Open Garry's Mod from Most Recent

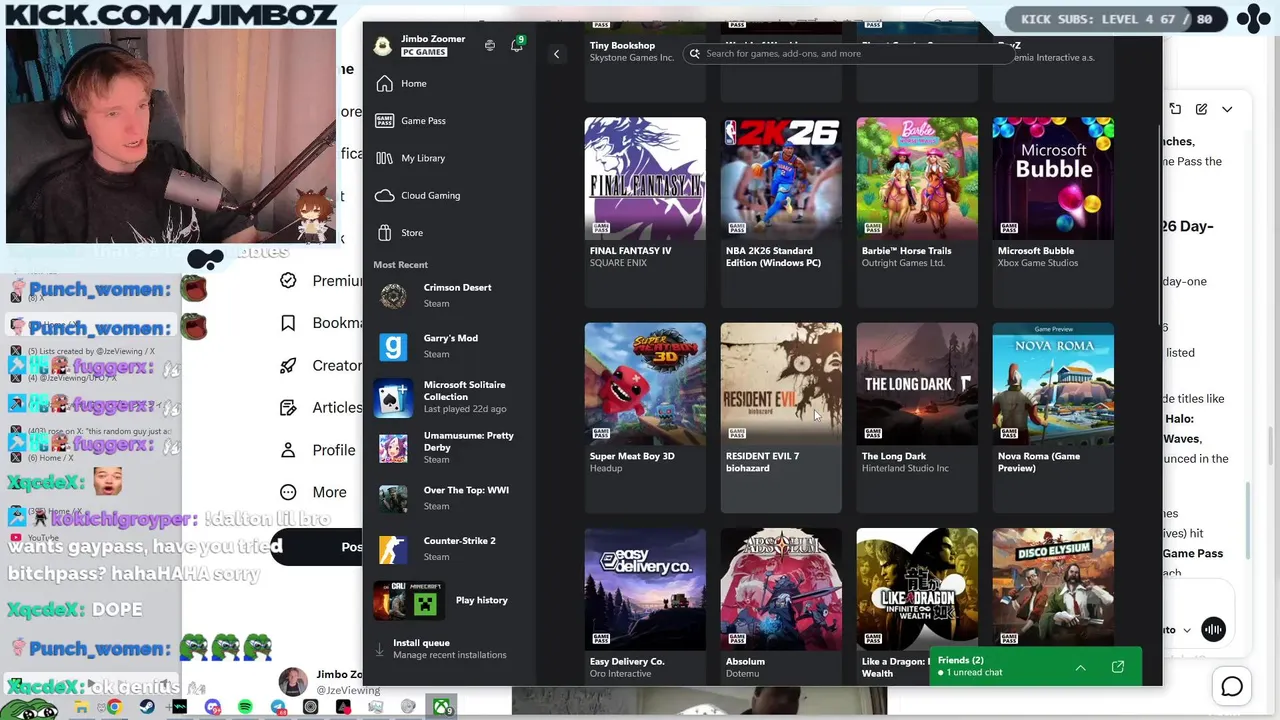[449, 346]
